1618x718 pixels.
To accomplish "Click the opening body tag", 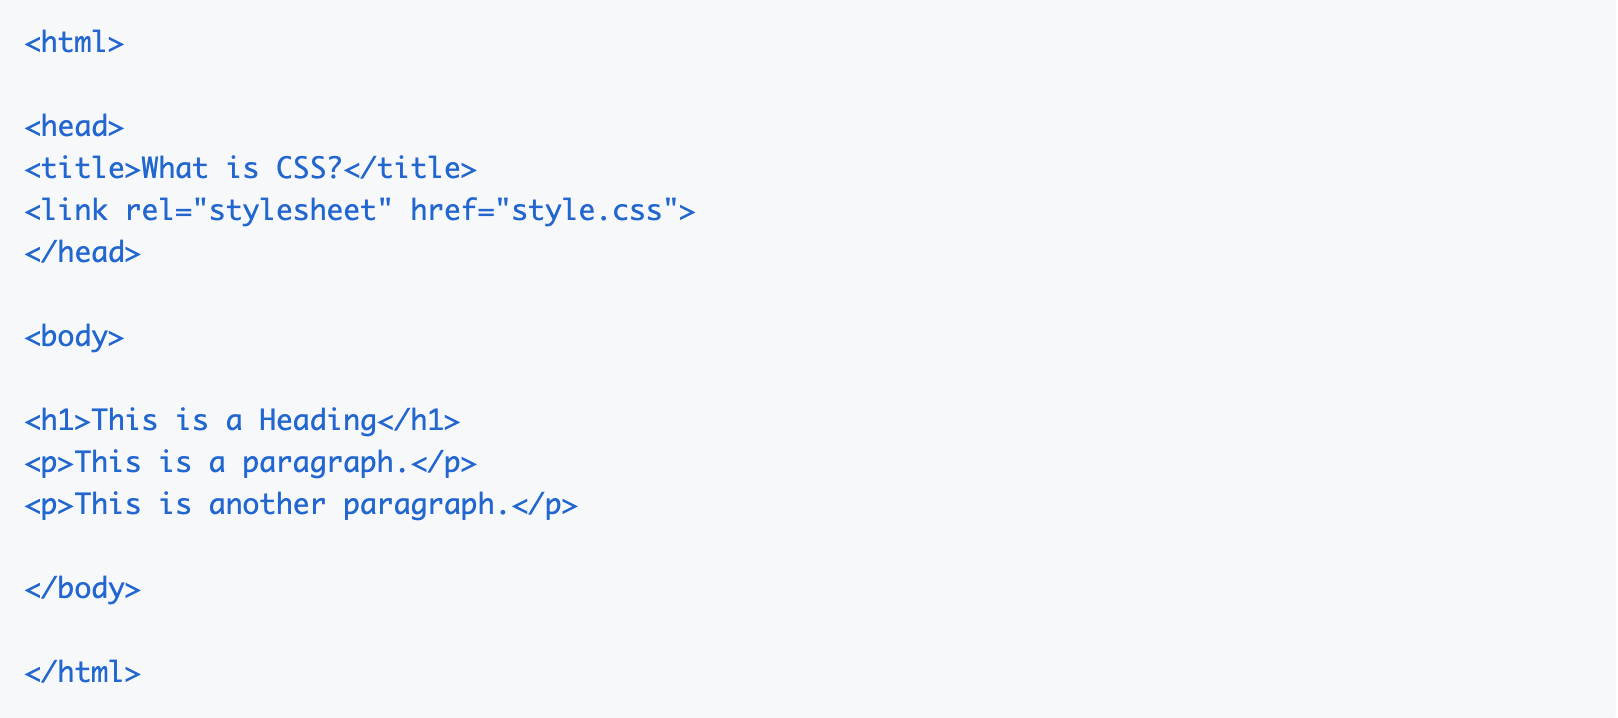I will tap(74, 337).
